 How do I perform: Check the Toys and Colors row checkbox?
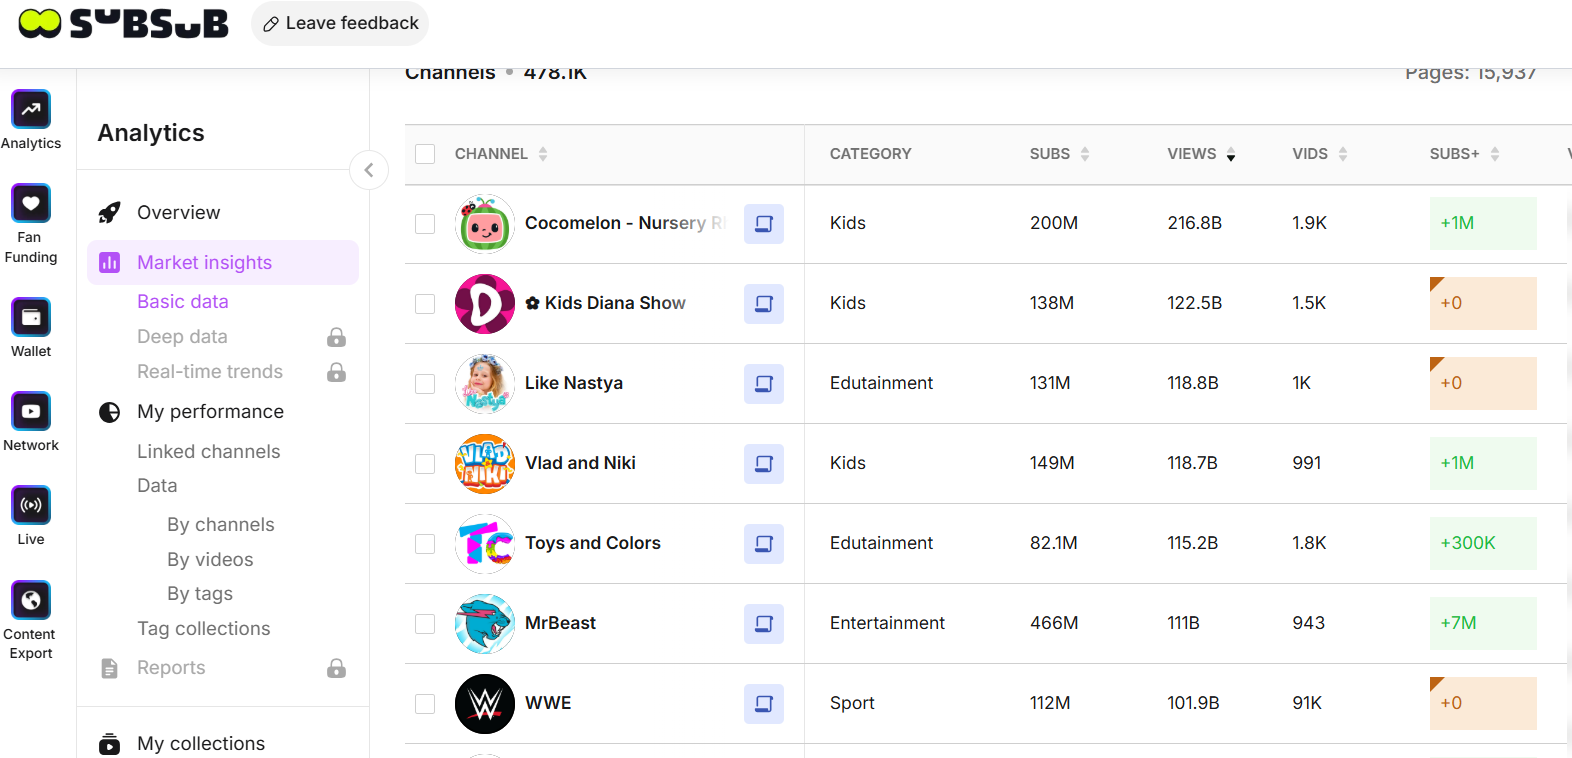point(425,544)
